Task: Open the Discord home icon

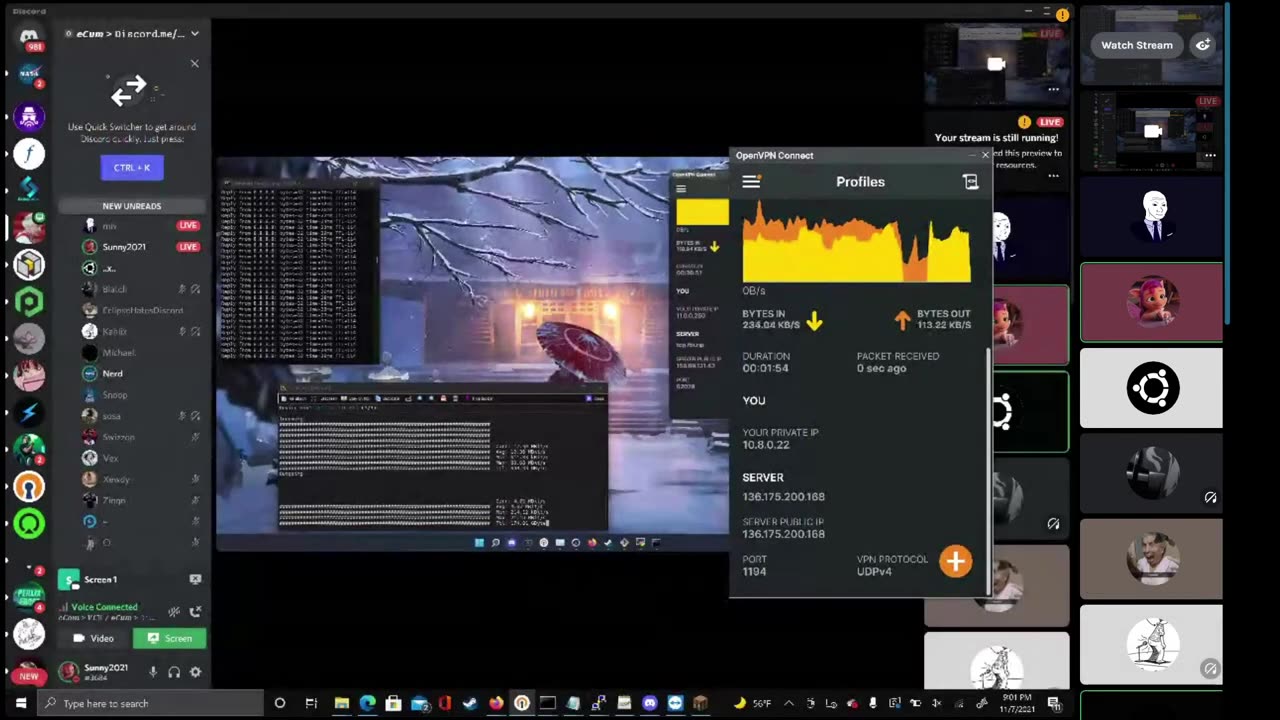Action: tap(29, 37)
